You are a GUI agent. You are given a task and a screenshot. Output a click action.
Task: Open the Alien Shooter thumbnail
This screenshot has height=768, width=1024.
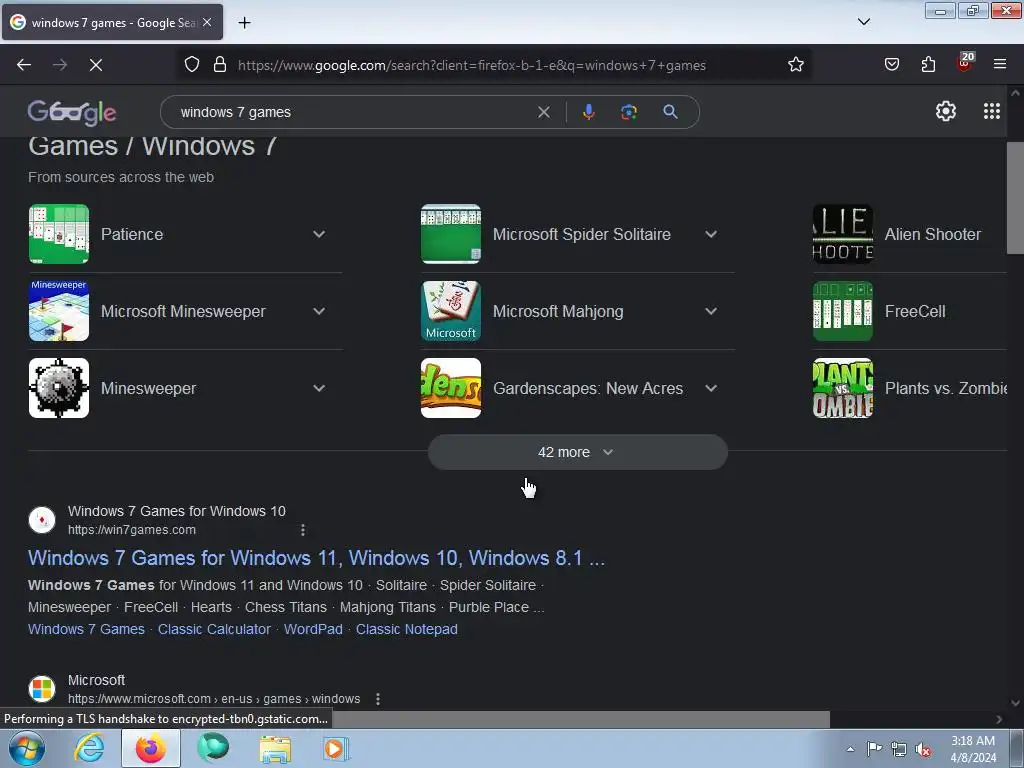pyautogui.click(x=842, y=234)
